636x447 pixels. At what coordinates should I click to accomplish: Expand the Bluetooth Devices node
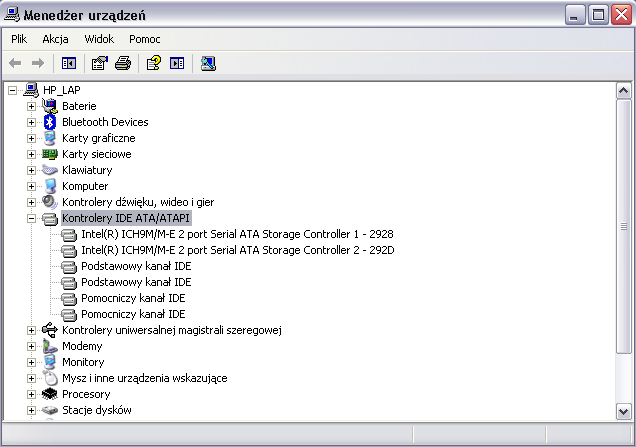[31, 122]
